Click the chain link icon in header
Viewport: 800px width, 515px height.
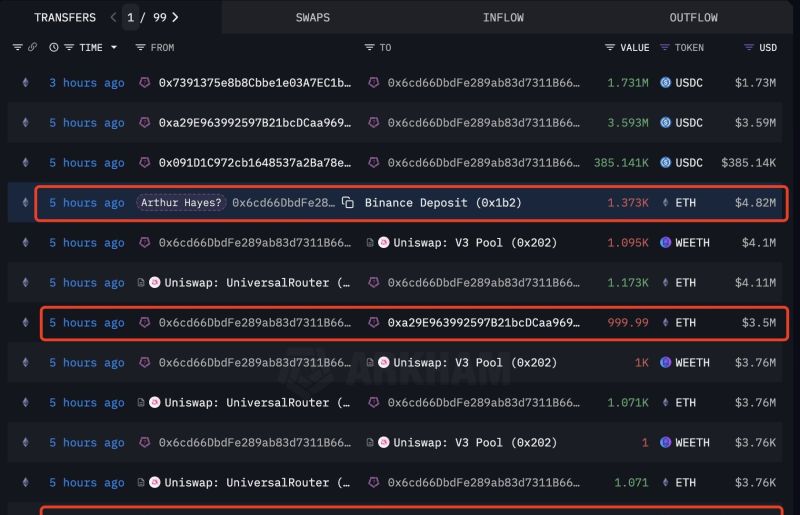[x=32, y=47]
